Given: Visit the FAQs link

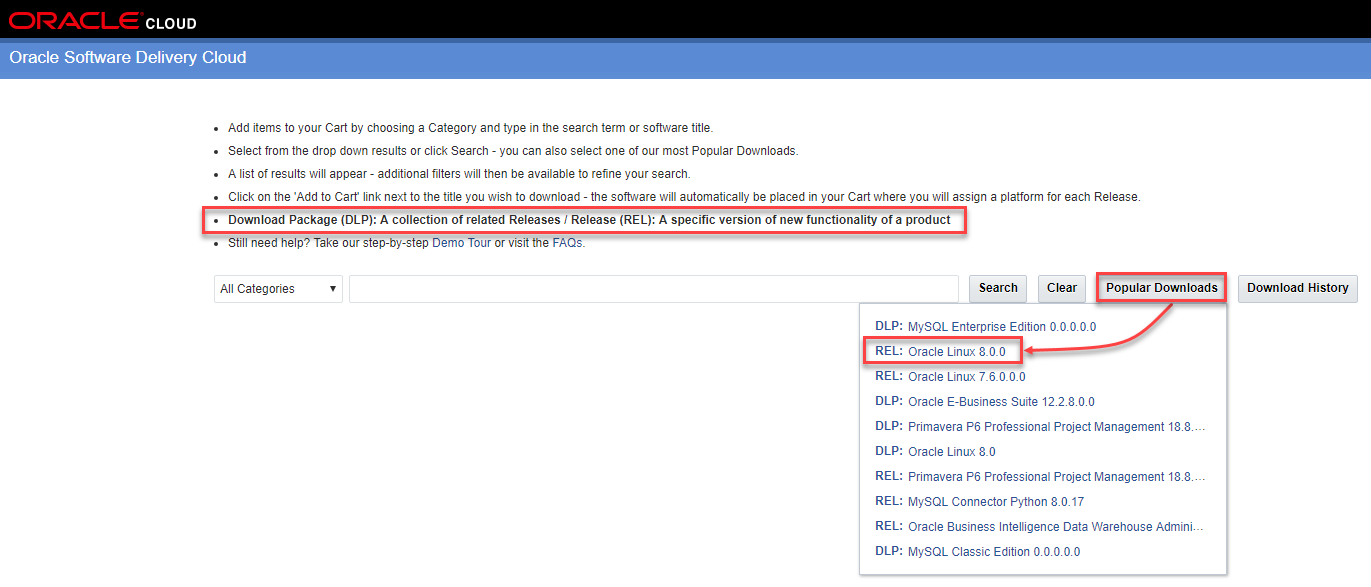Looking at the screenshot, I should [x=568, y=243].
